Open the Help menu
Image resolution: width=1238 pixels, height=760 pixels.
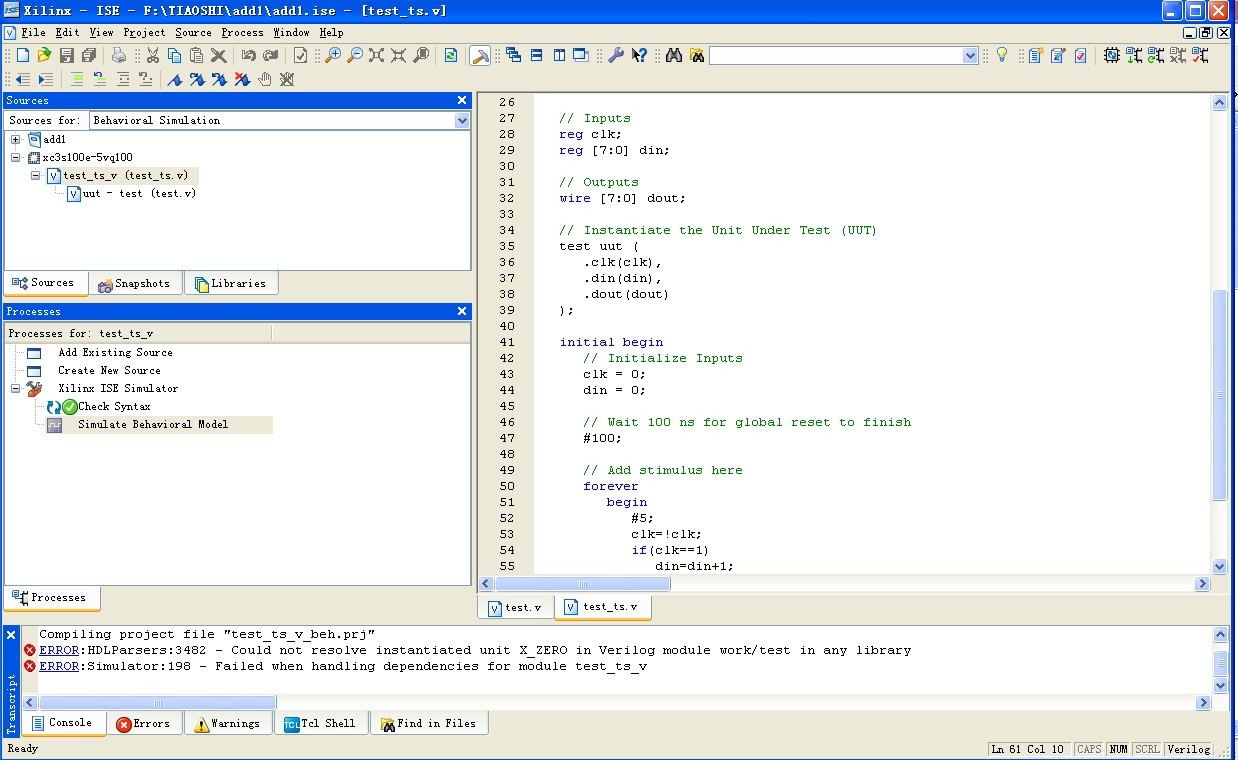pos(331,33)
